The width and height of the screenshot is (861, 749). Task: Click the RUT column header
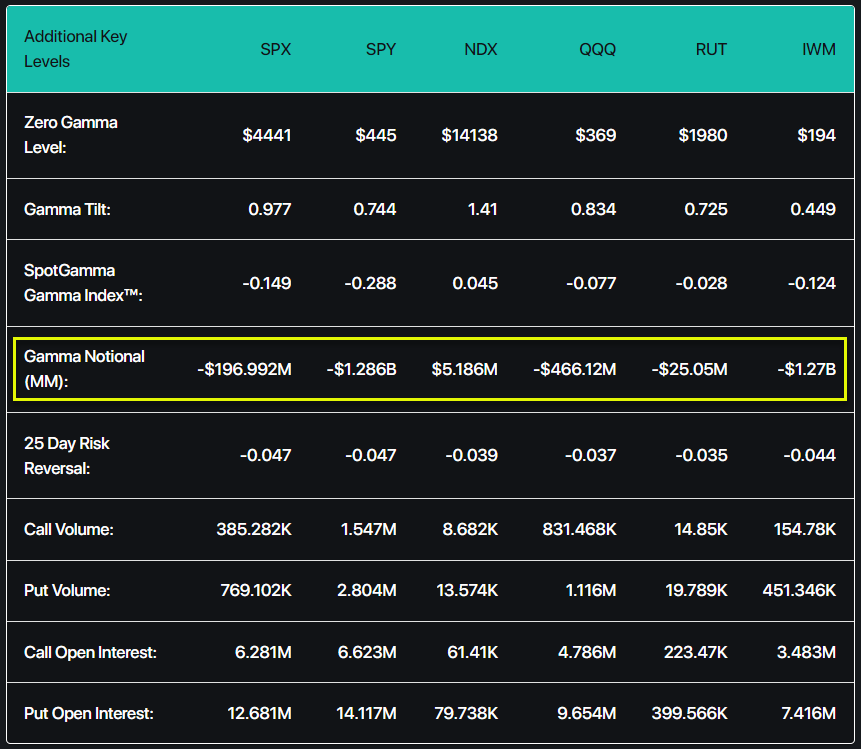(711, 49)
